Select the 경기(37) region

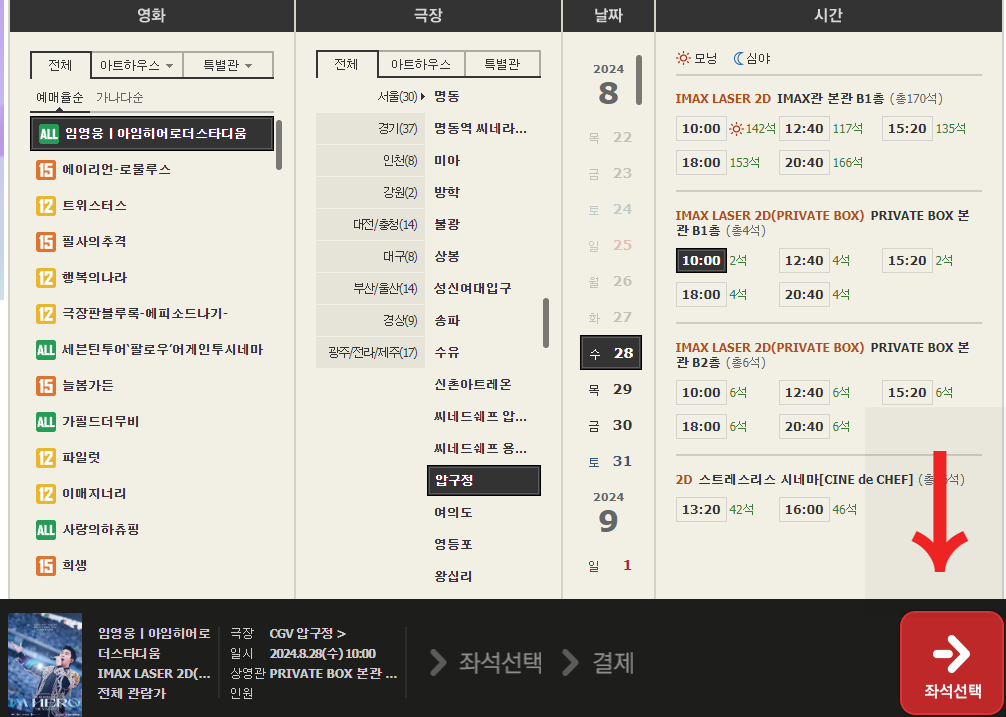(370, 128)
